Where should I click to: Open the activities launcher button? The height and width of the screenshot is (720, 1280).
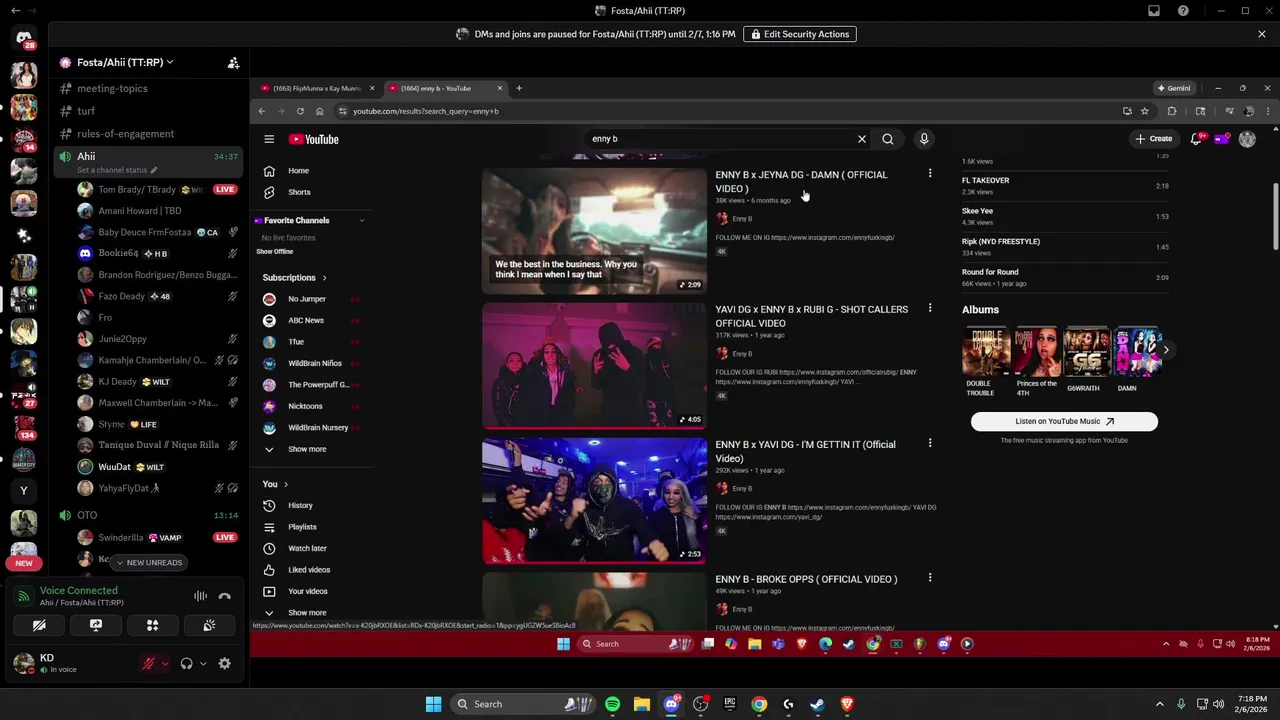pos(153,625)
